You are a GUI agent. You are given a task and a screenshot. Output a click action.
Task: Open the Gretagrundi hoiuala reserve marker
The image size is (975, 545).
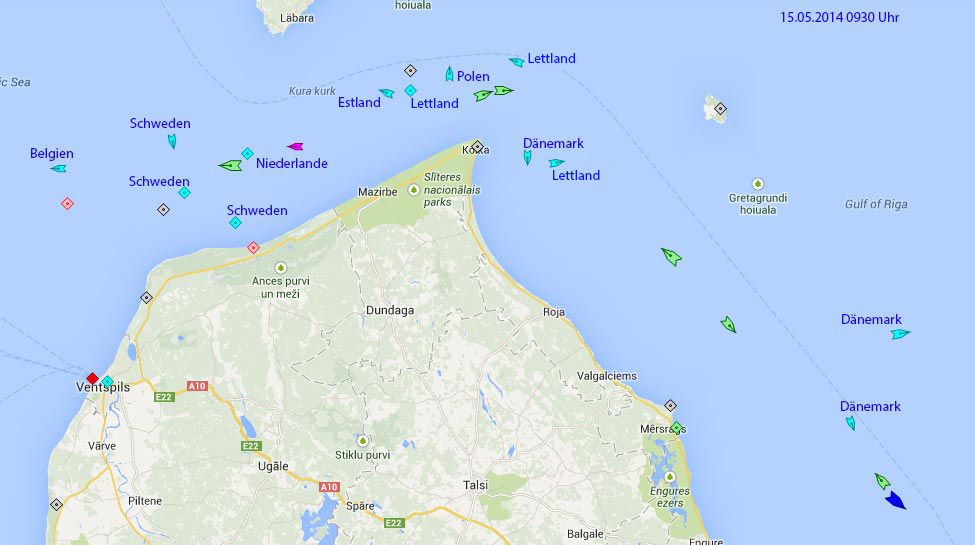757,184
